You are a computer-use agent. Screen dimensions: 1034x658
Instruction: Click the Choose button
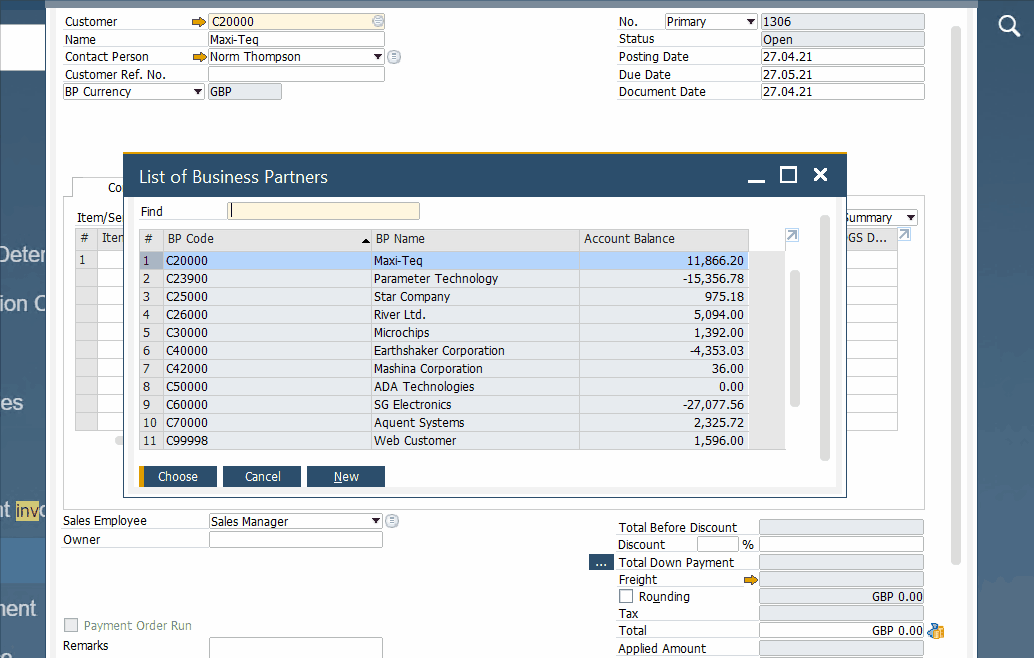tap(177, 476)
